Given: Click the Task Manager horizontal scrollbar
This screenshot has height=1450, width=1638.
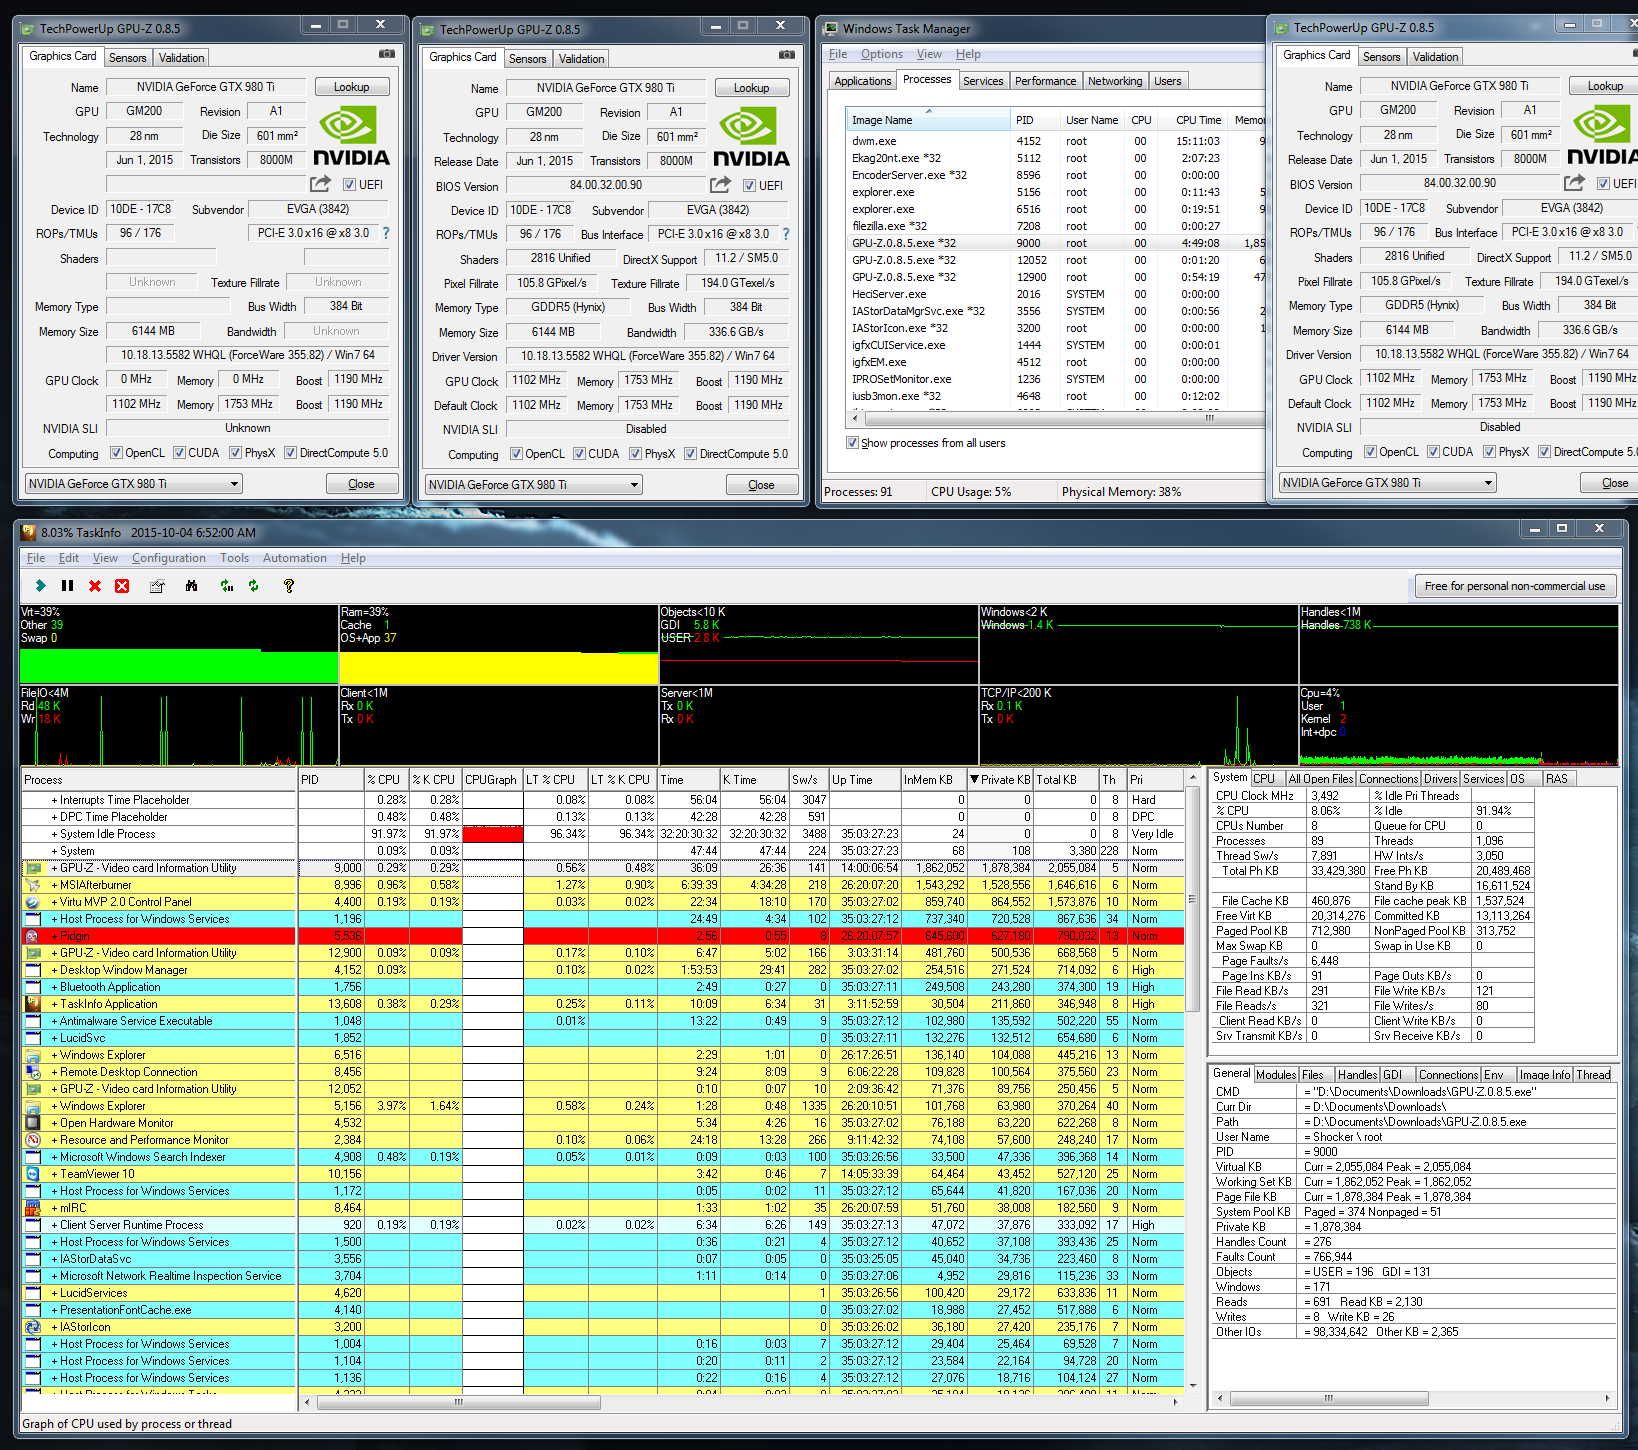Looking at the screenshot, I should point(1054,419).
